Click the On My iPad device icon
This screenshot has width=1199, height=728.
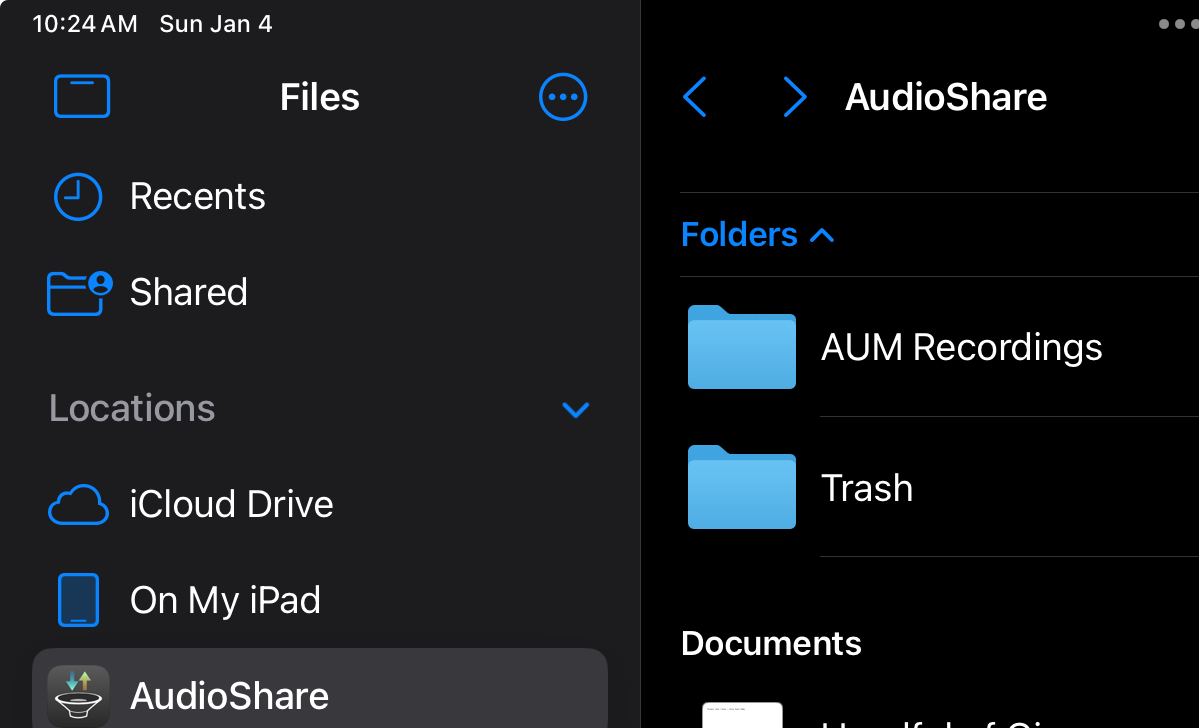[x=78, y=600]
